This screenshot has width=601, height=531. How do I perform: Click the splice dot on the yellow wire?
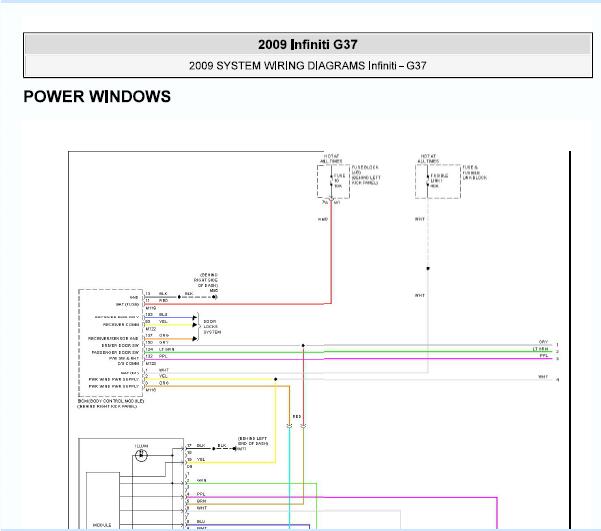pos(276,379)
